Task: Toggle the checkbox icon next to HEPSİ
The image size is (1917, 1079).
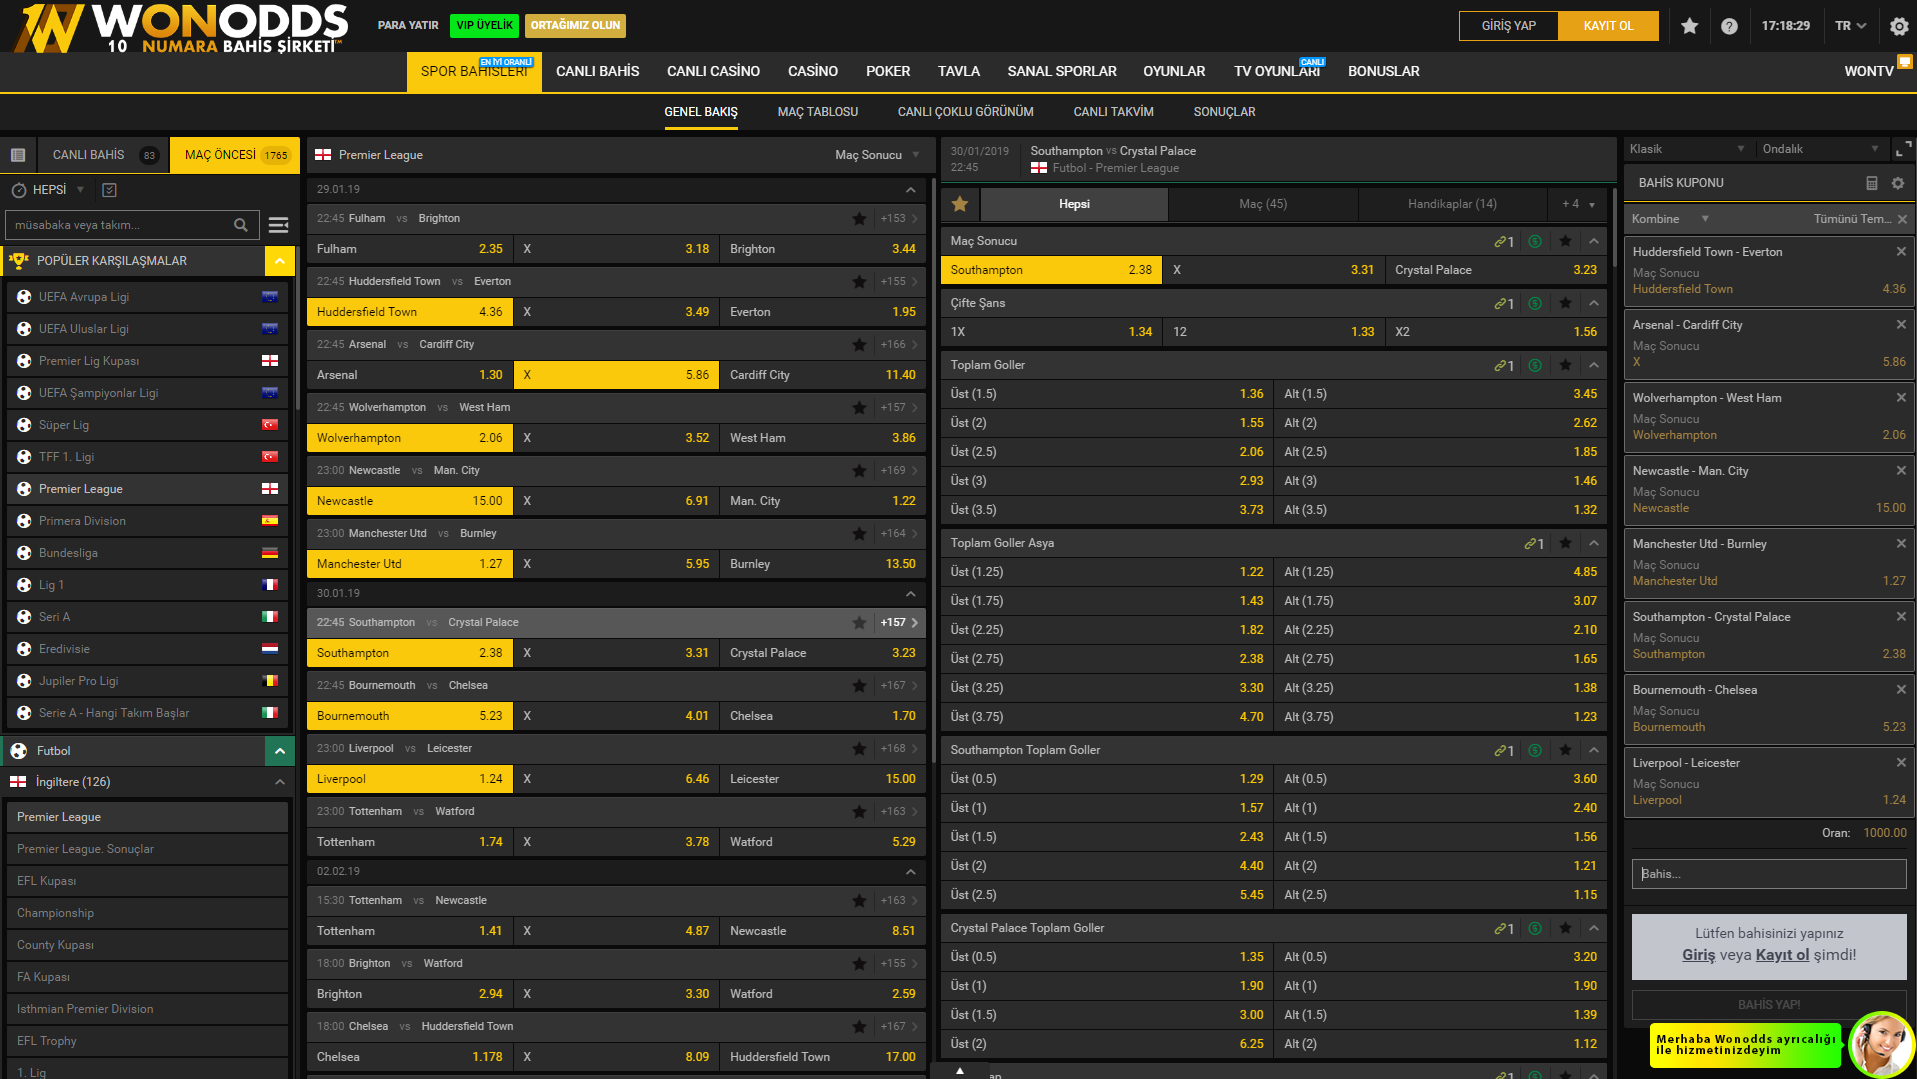Action: coord(110,190)
